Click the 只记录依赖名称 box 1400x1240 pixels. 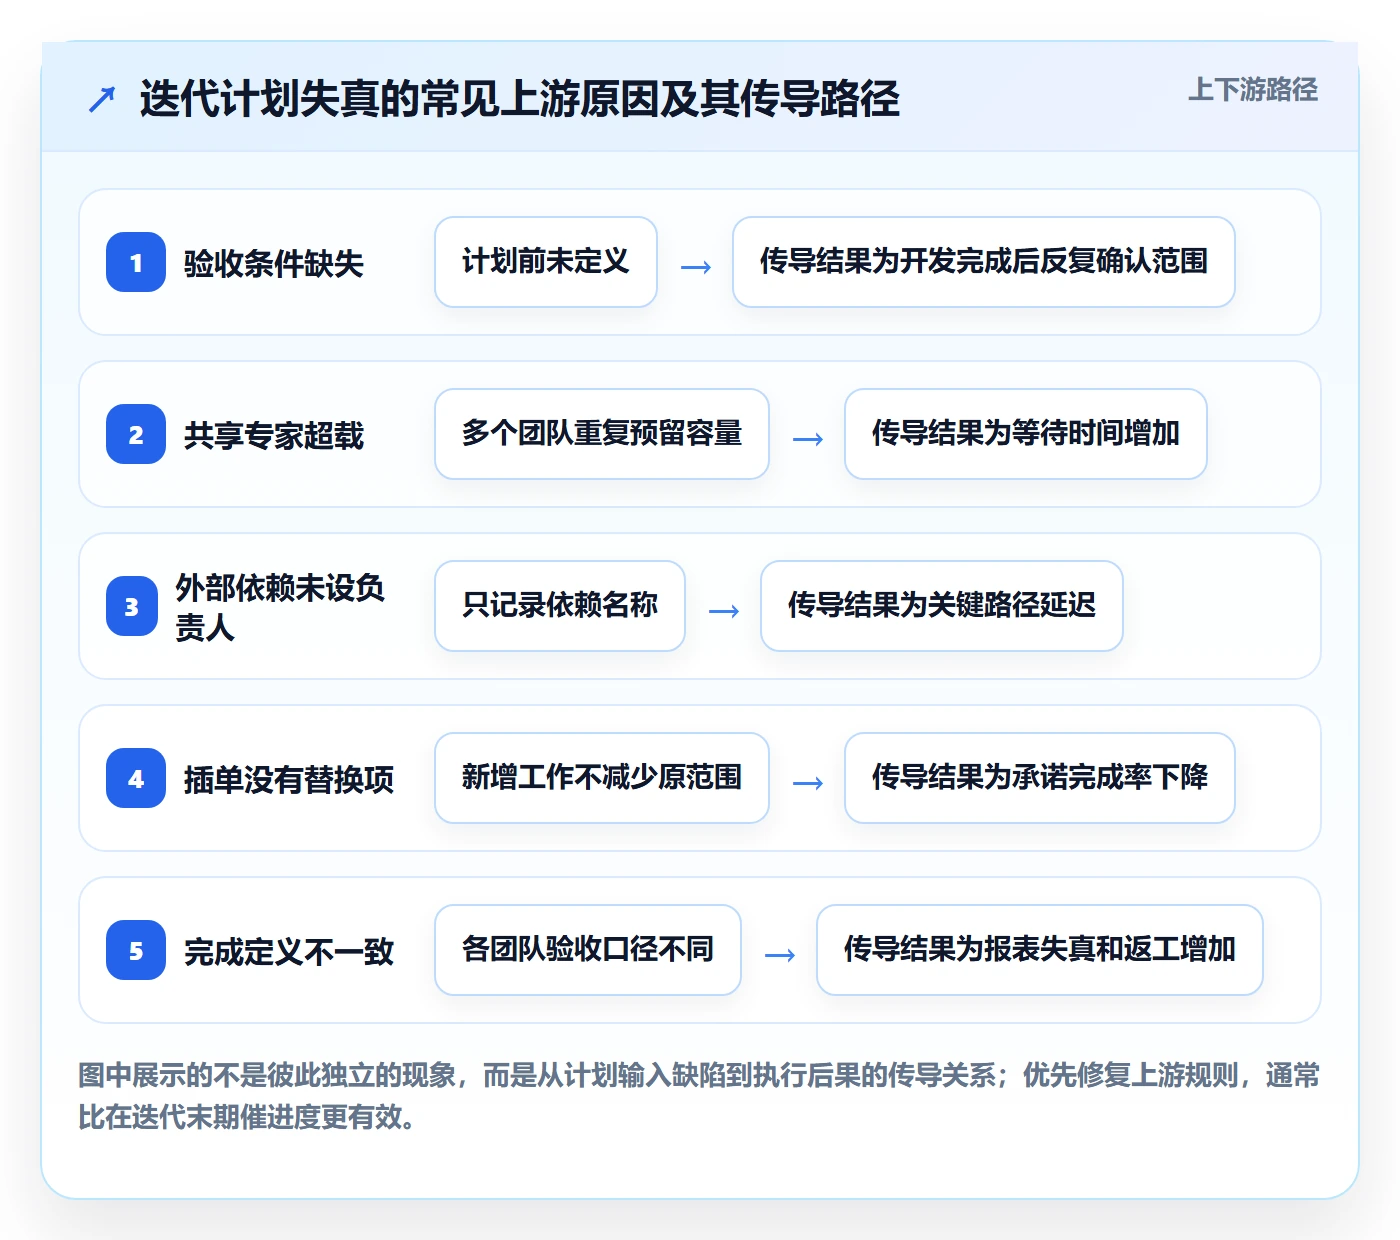click(560, 606)
